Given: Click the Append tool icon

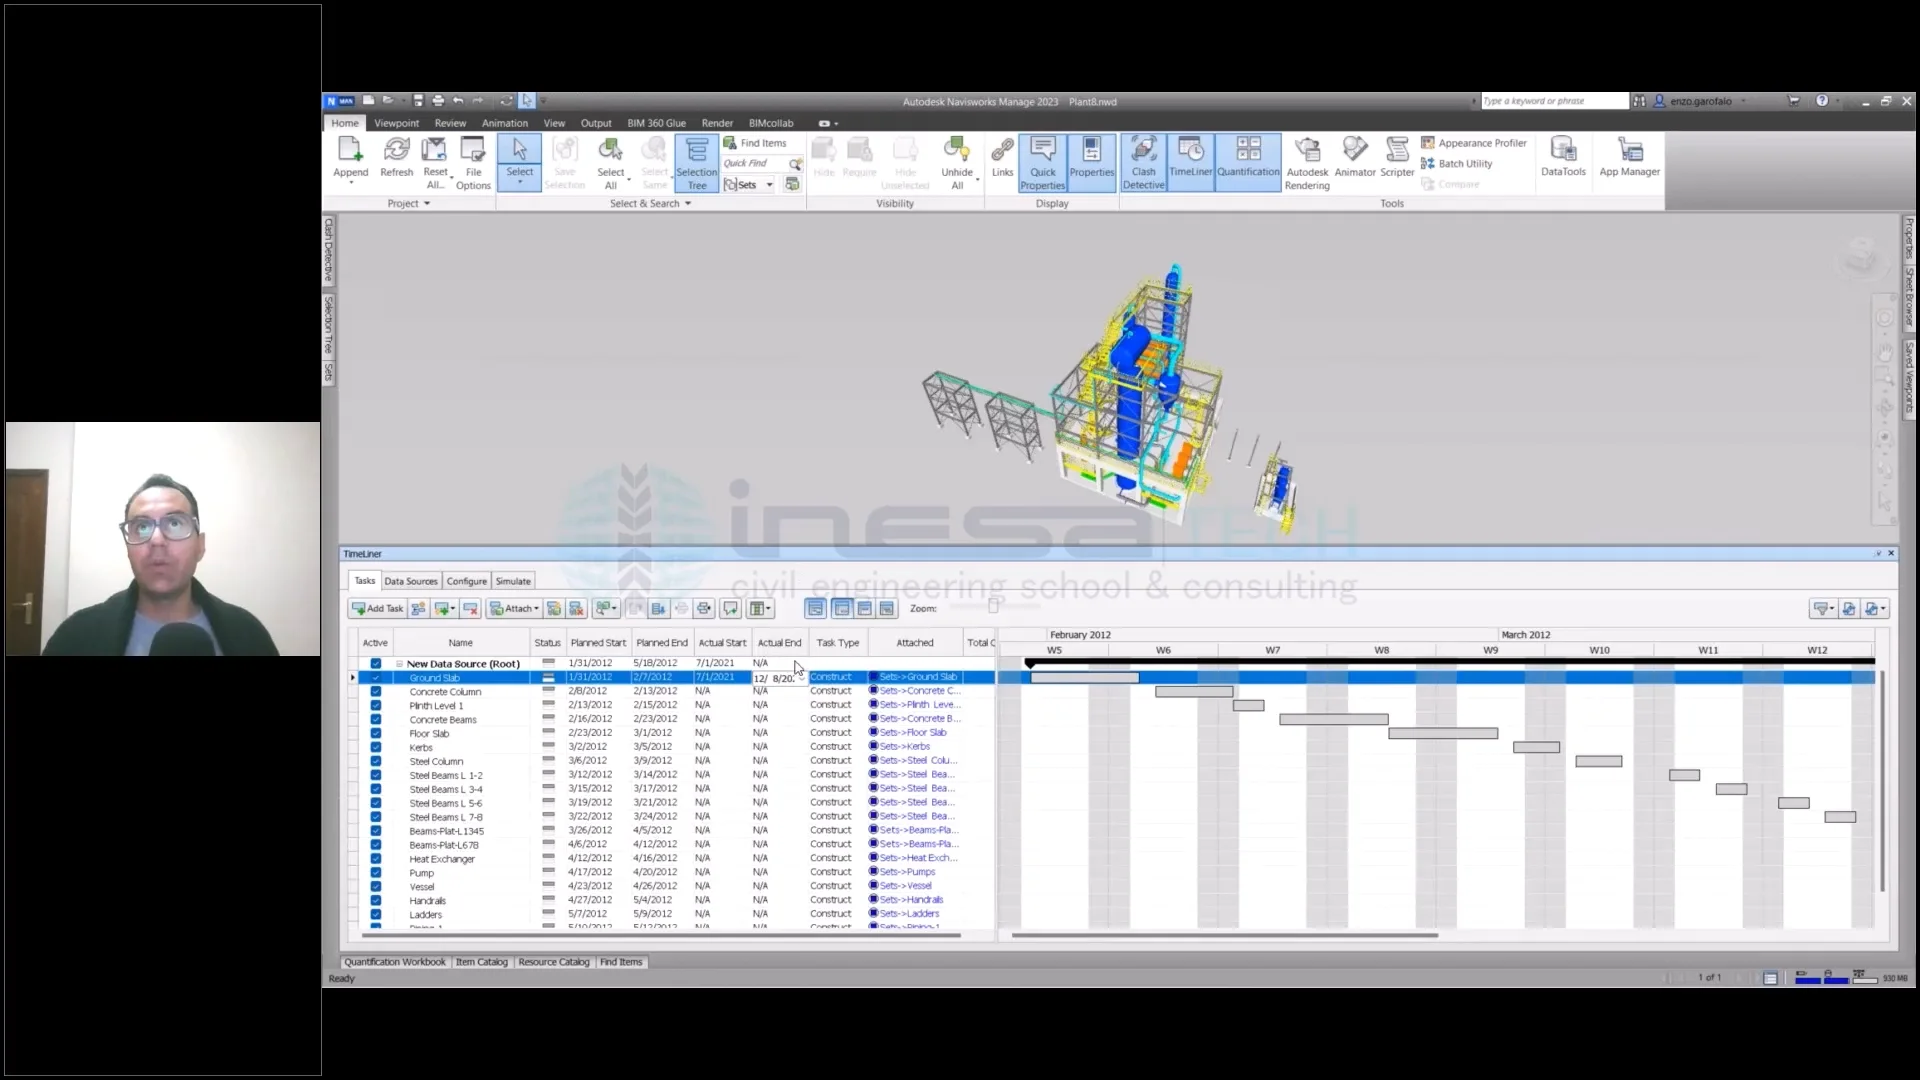Looking at the screenshot, I should [x=350, y=151].
